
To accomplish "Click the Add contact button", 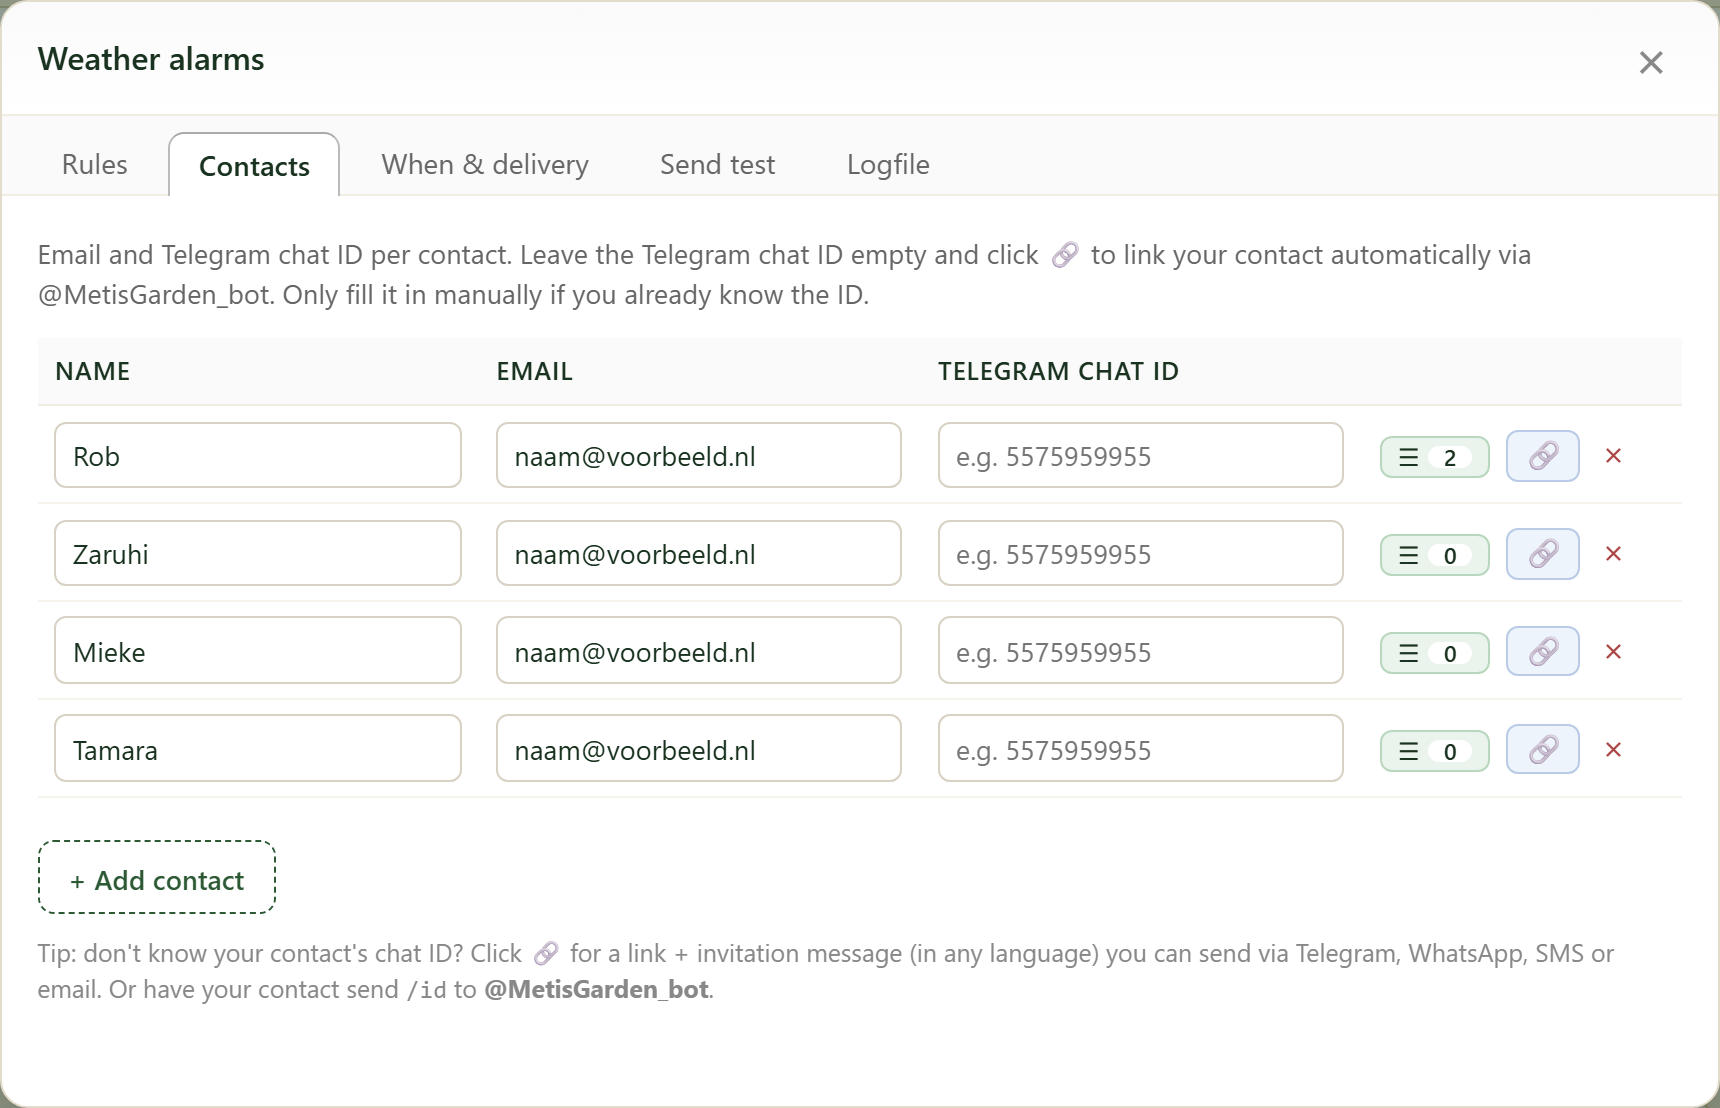I will tap(157, 877).
